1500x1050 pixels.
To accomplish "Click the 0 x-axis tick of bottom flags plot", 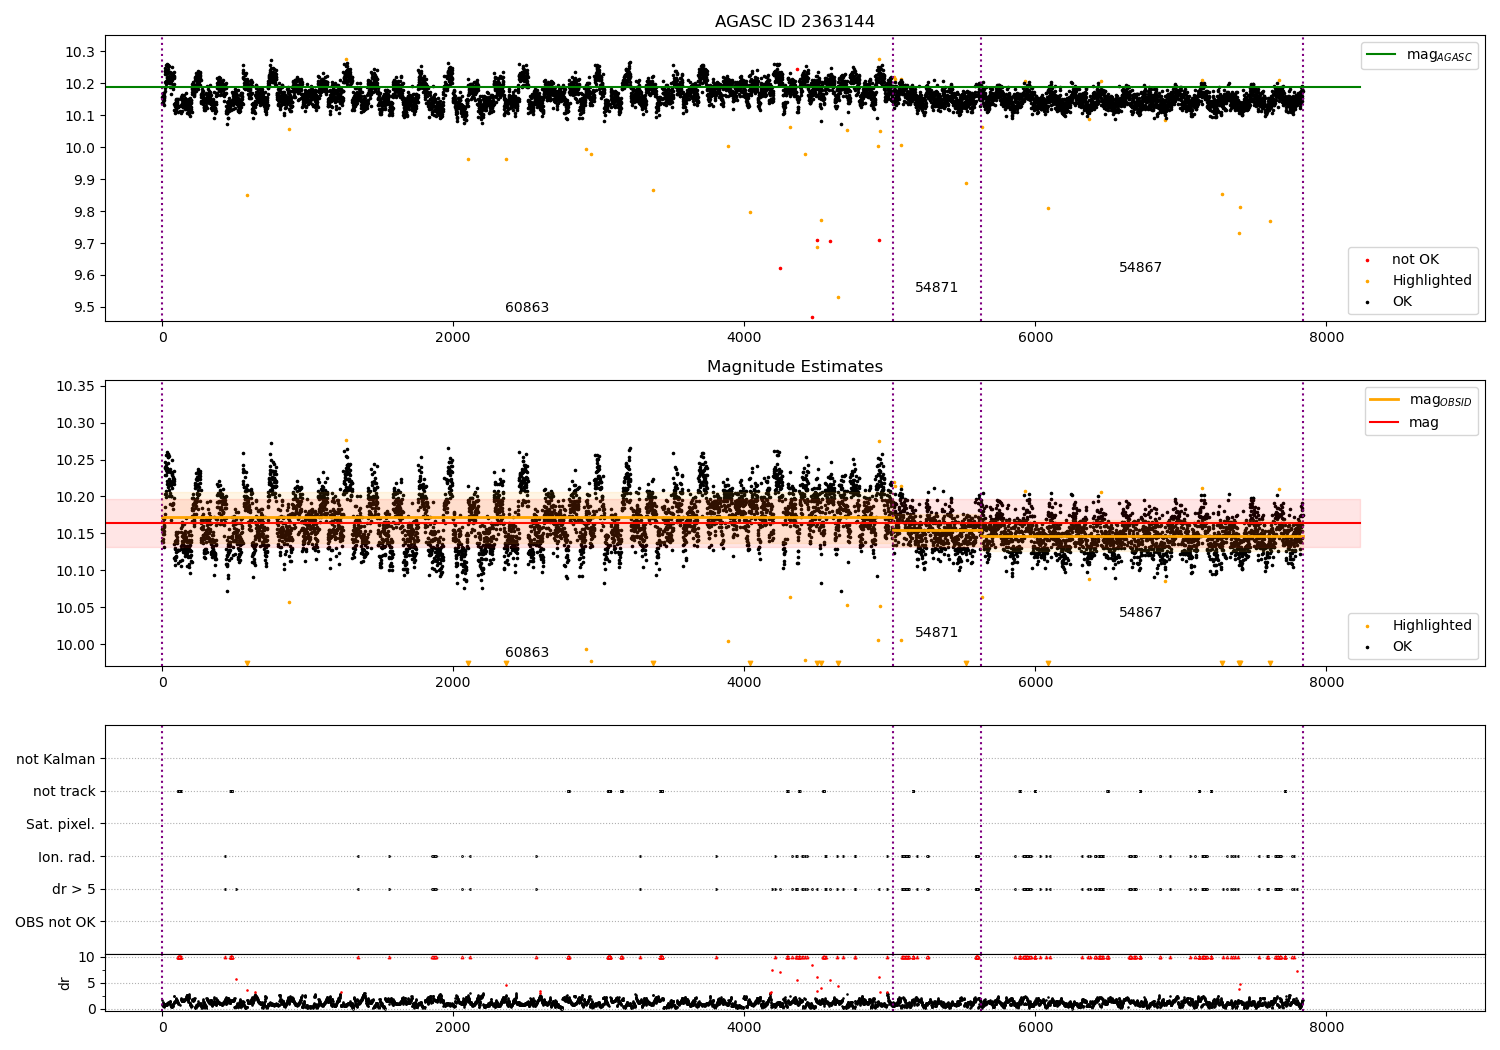I will [x=162, y=1027].
